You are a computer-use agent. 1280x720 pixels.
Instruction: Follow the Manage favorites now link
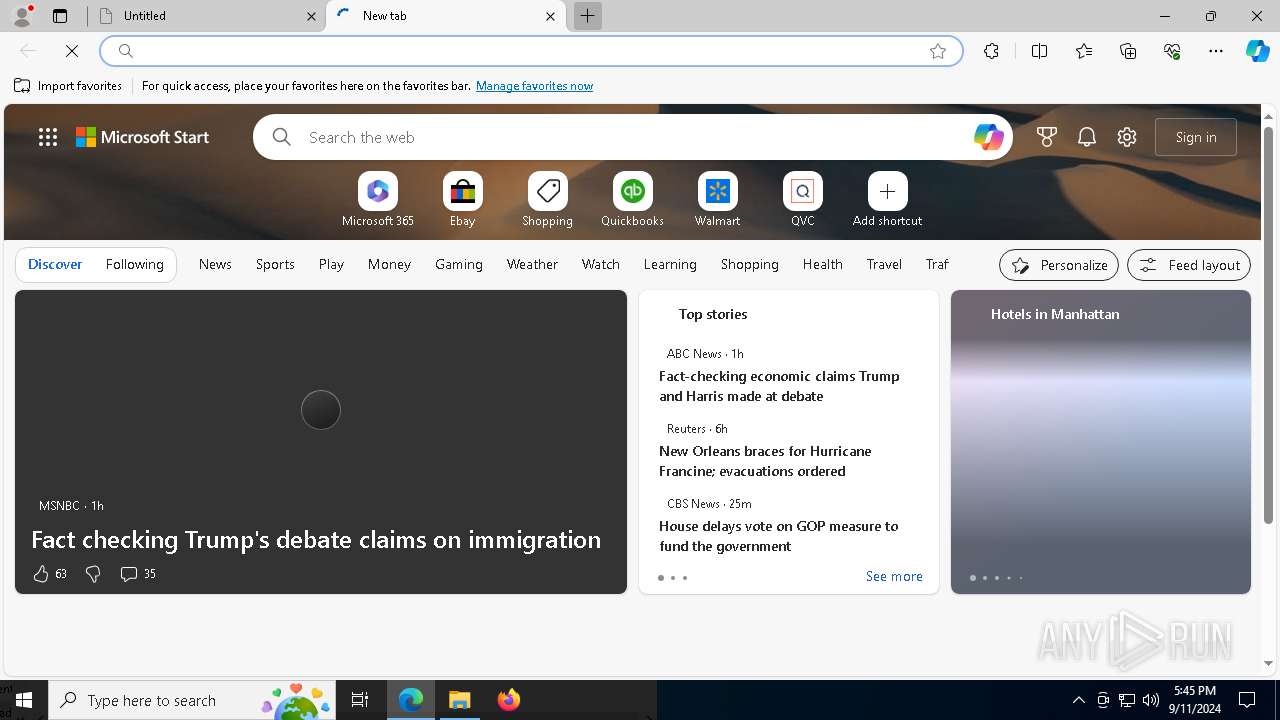click(534, 86)
